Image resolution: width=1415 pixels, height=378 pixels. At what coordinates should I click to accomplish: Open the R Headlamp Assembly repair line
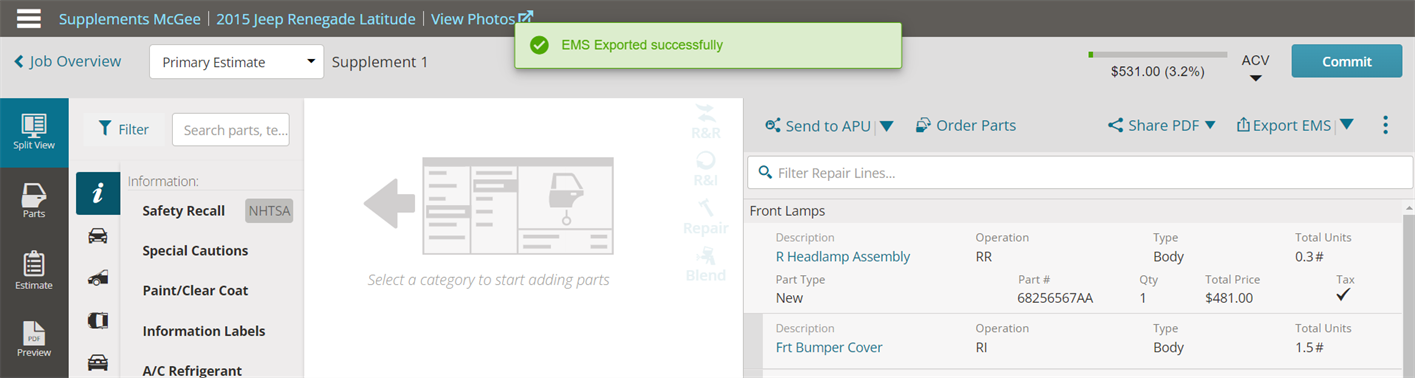point(843,257)
